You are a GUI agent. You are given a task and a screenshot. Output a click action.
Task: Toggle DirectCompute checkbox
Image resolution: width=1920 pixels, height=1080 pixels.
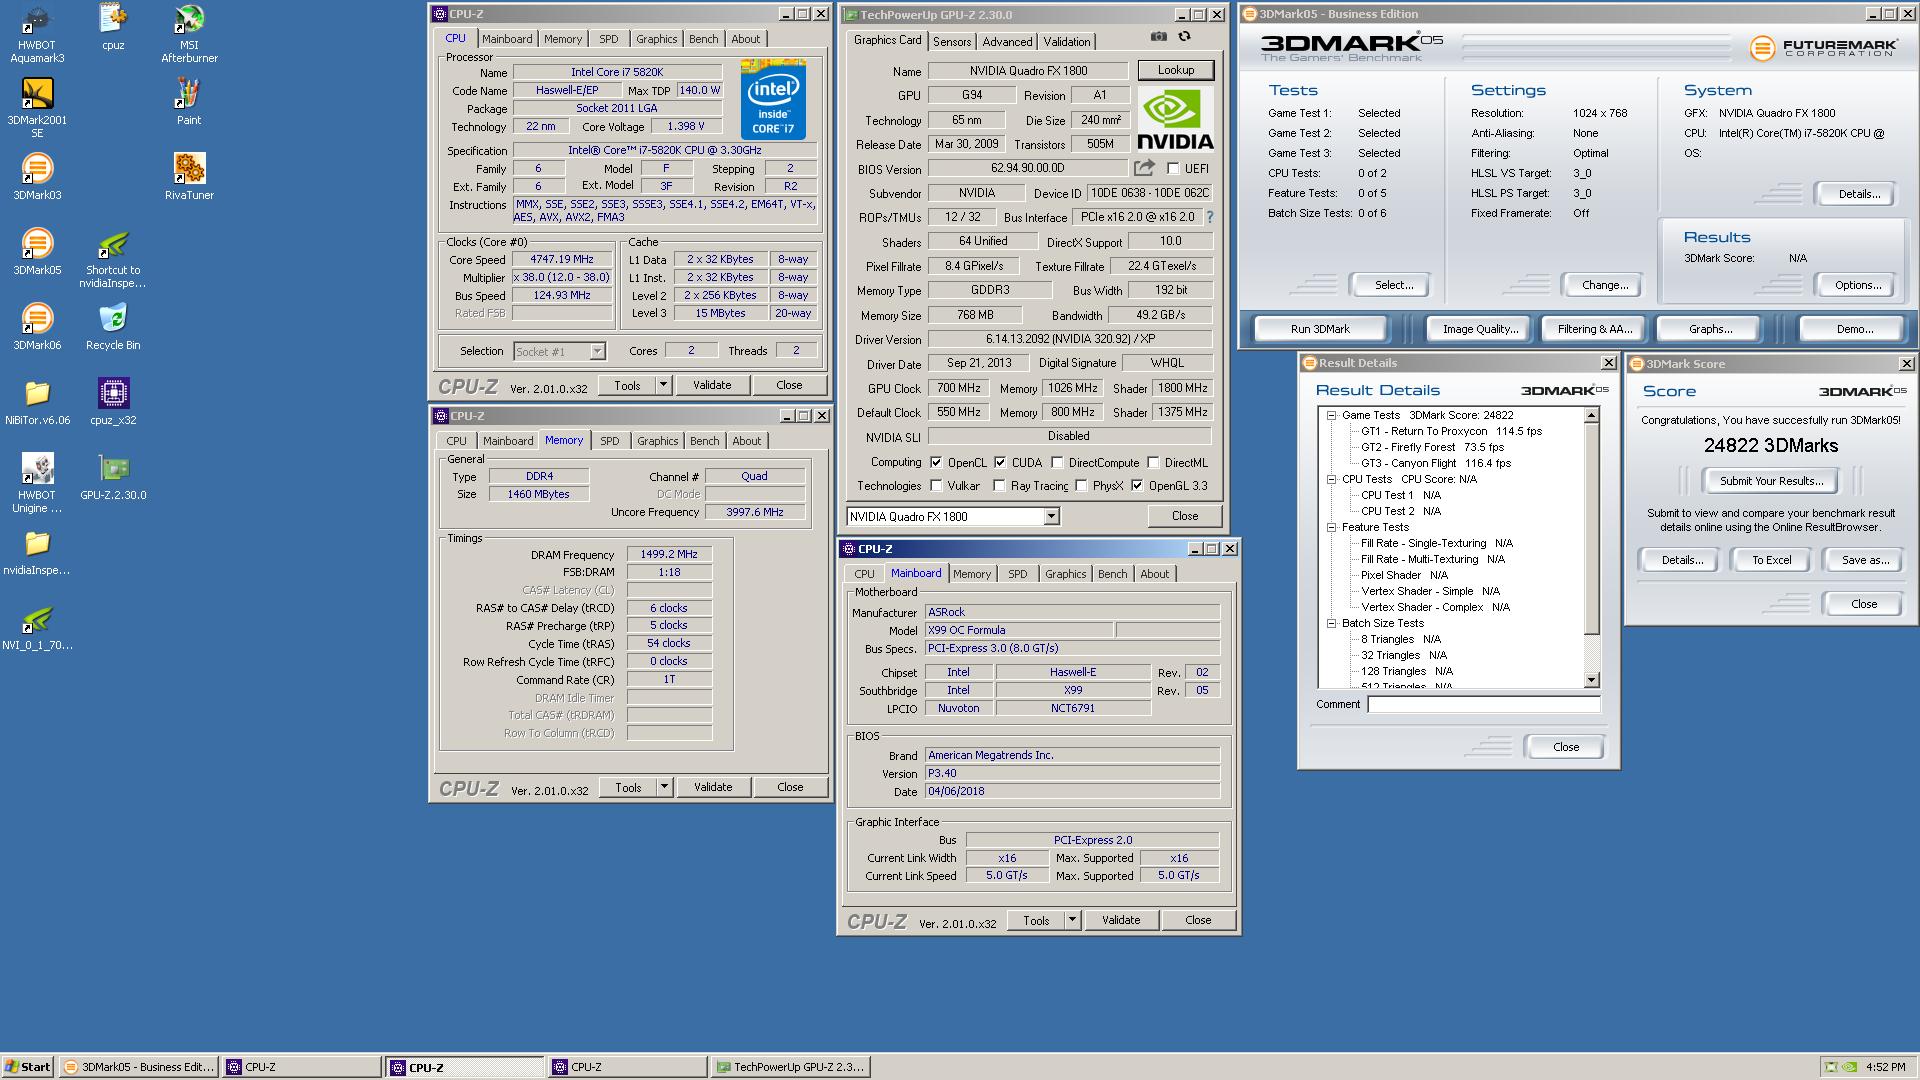coord(1057,463)
